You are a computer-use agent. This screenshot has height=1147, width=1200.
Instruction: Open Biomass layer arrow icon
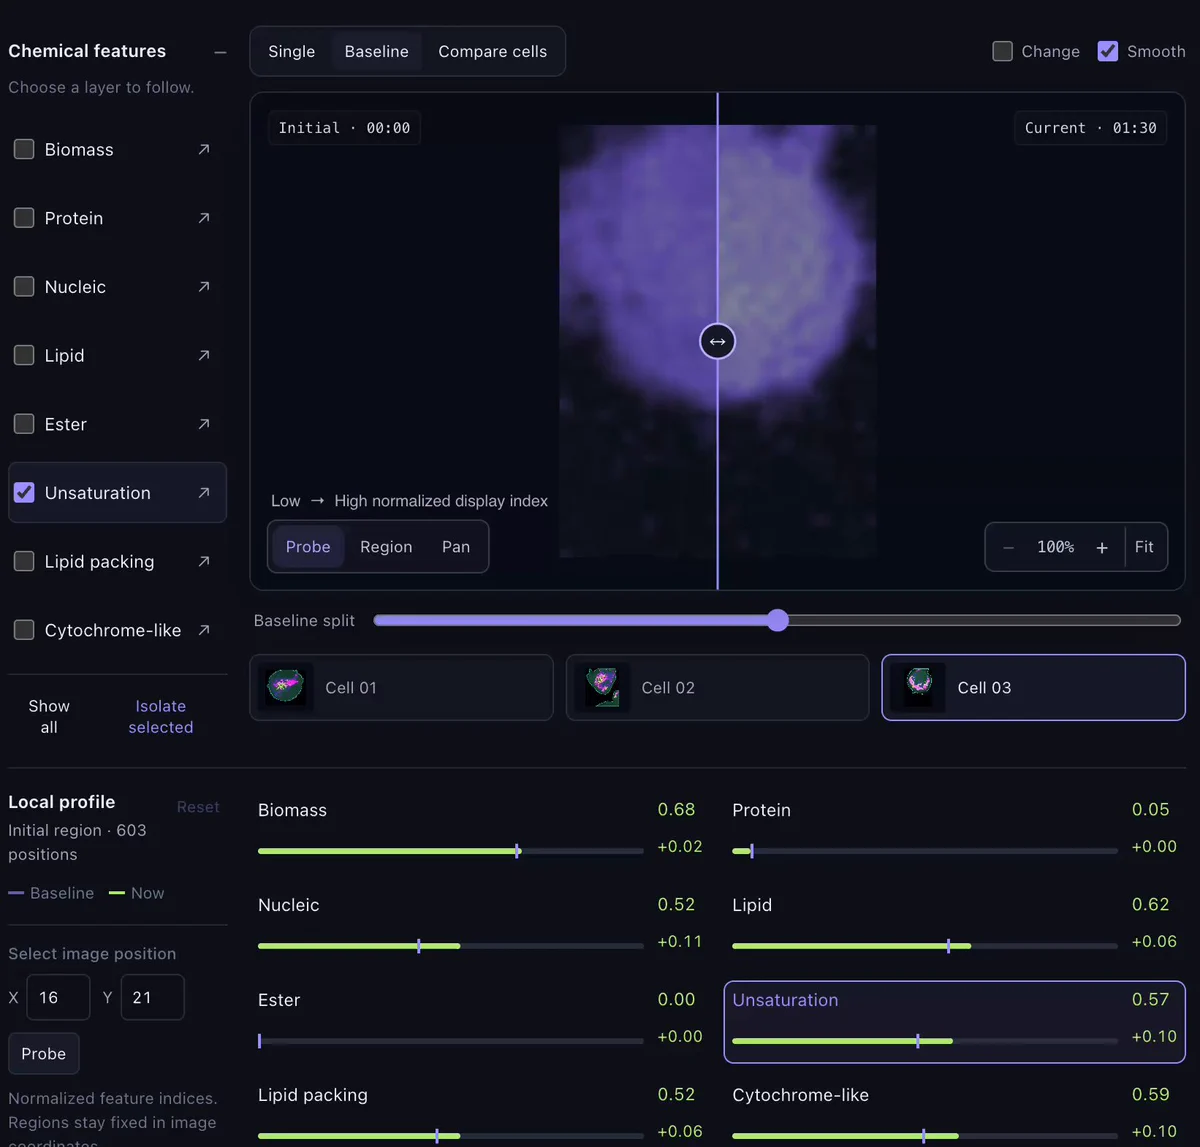[204, 149]
